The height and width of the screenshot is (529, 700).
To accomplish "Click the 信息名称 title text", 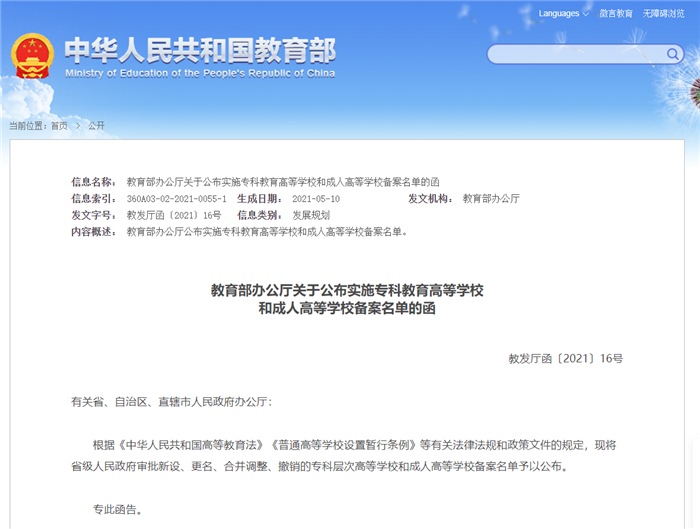I will pos(283,182).
